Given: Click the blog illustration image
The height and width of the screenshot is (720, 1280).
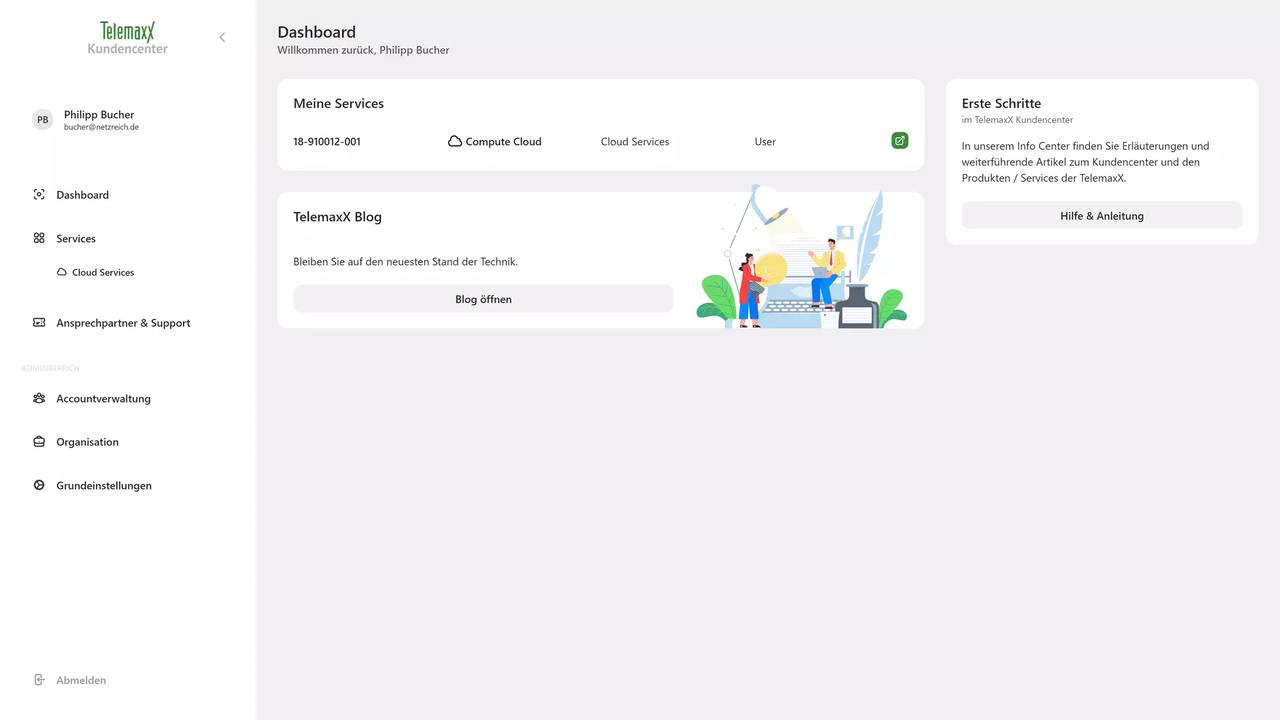Looking at the screenshot, I should [x=802, y=257].
